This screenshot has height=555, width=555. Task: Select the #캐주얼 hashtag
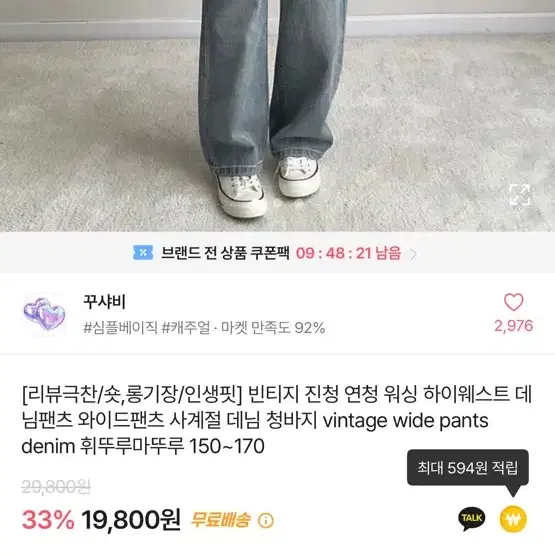coord(186,328)
